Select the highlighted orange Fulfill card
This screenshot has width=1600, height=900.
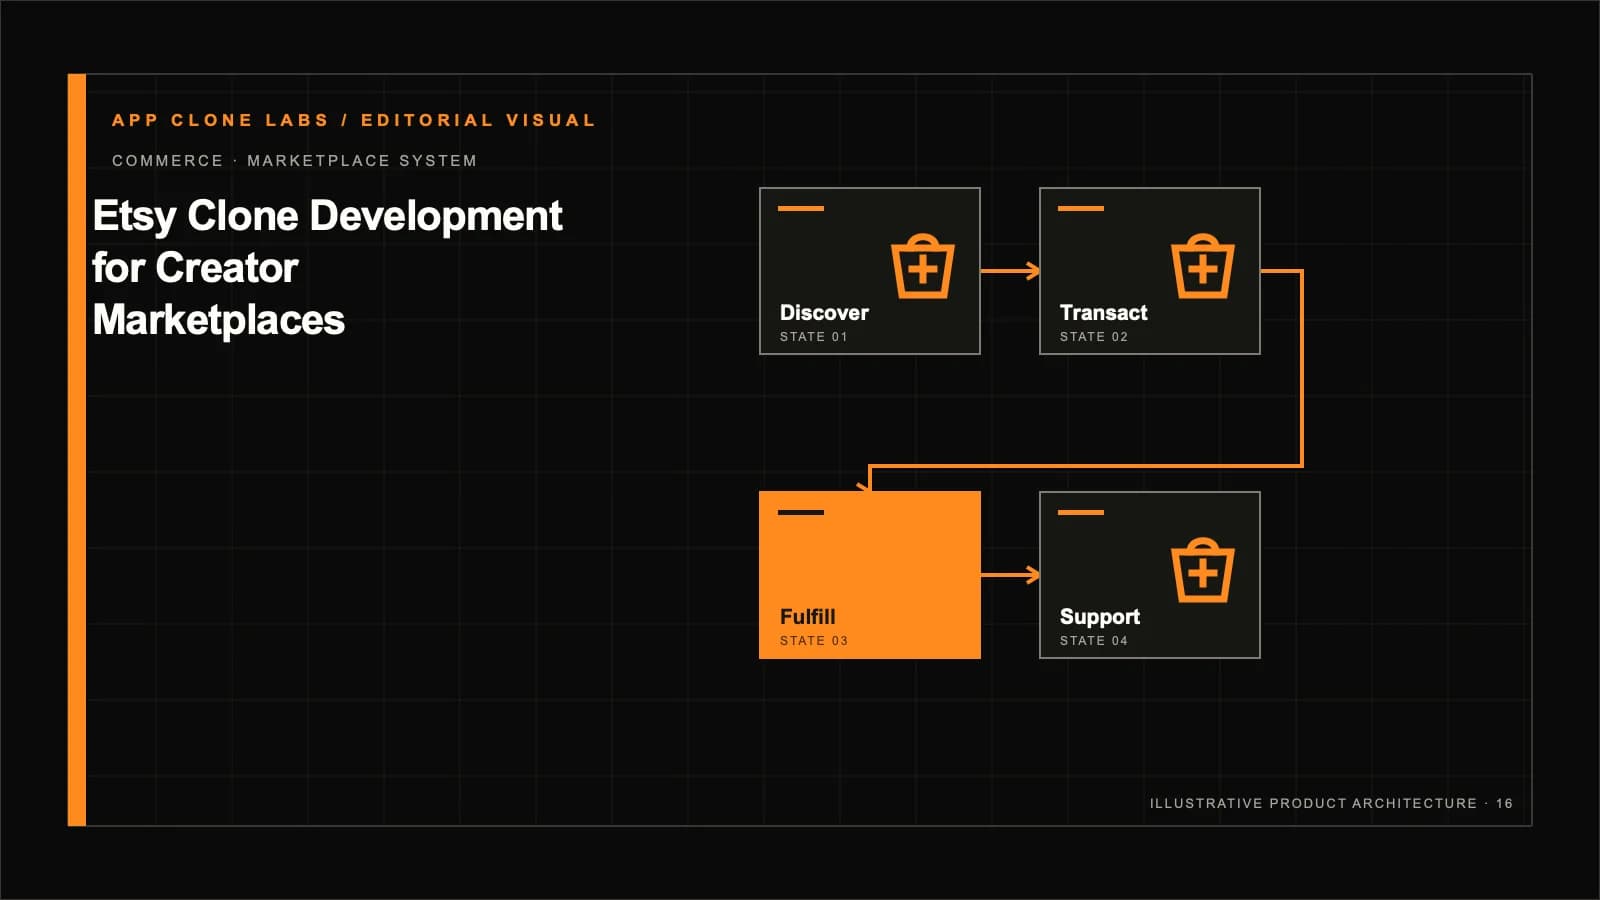pyautogui.click(x=870, y=575)
